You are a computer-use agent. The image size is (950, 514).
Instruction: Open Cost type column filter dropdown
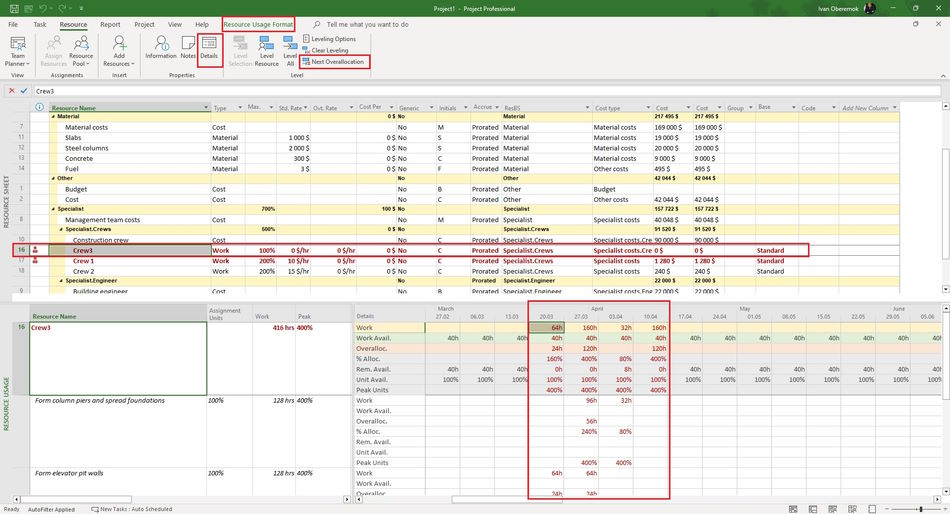648,108
